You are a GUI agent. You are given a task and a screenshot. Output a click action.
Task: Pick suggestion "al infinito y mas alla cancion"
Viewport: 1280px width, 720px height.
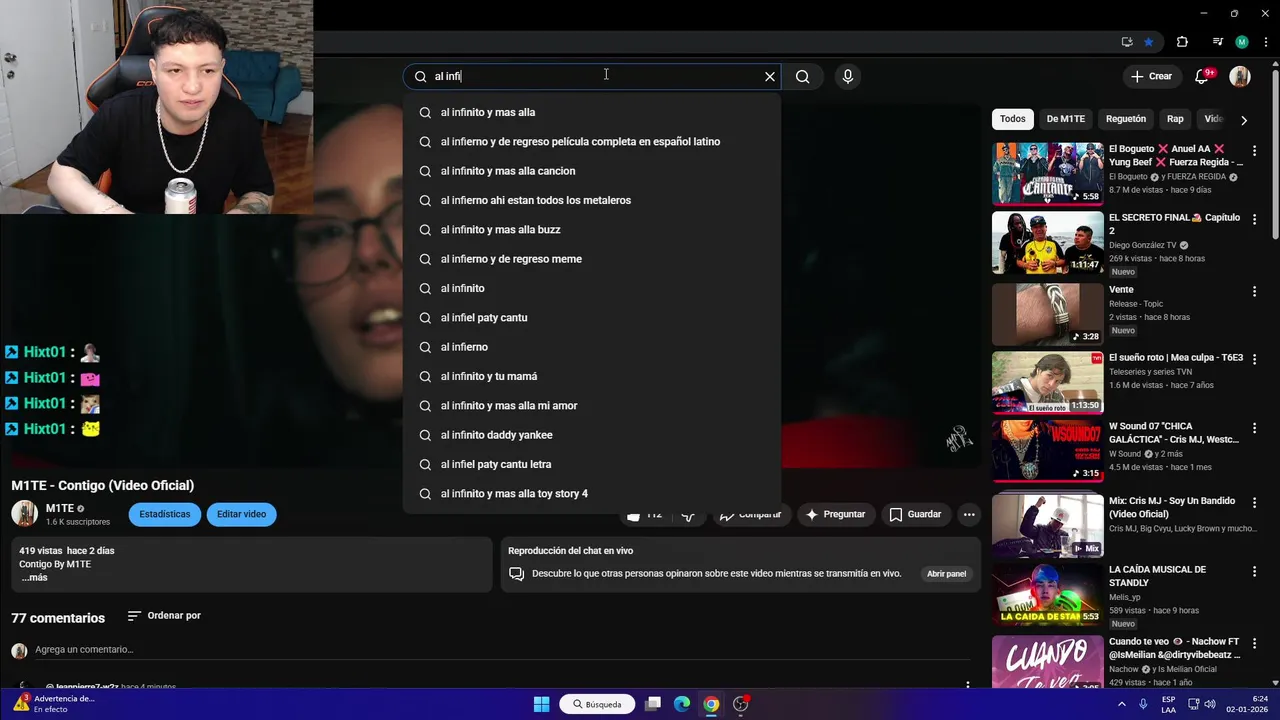[x=592, y=171]
